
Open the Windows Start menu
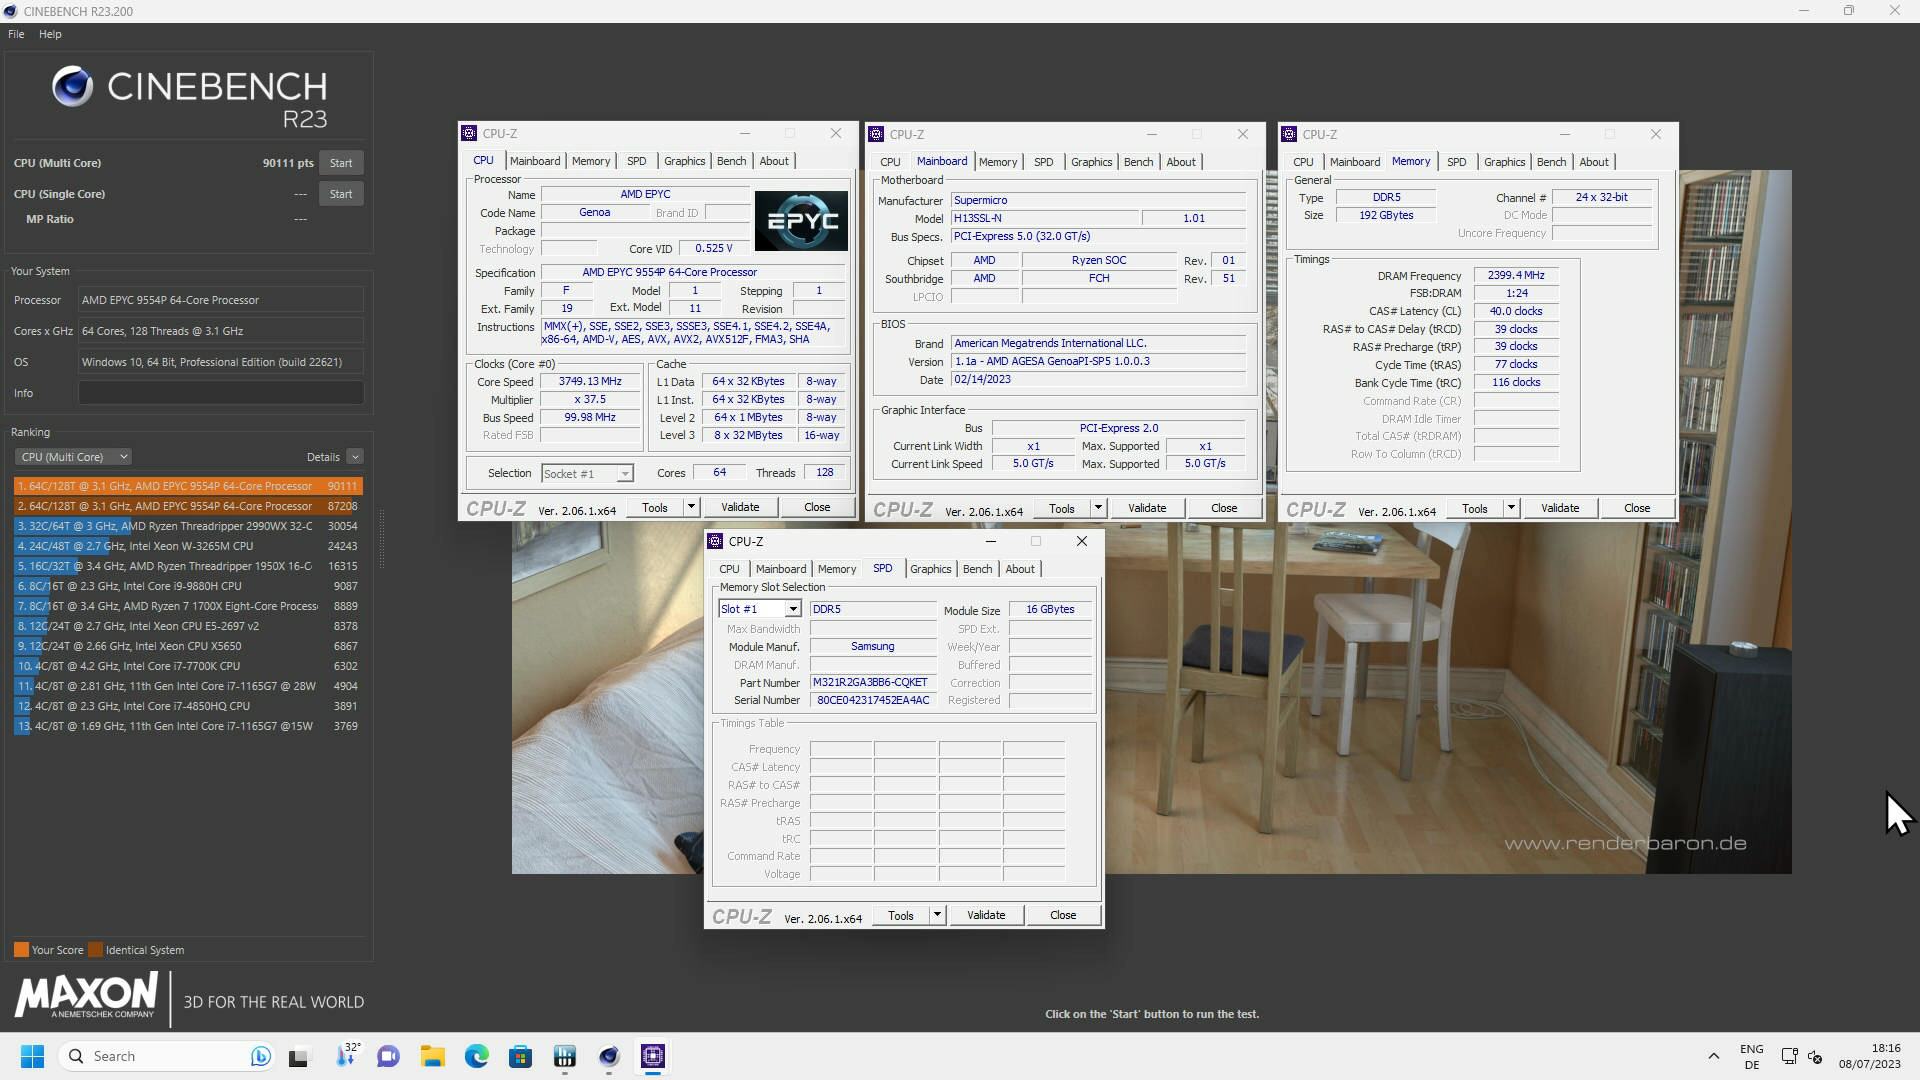32,1056
